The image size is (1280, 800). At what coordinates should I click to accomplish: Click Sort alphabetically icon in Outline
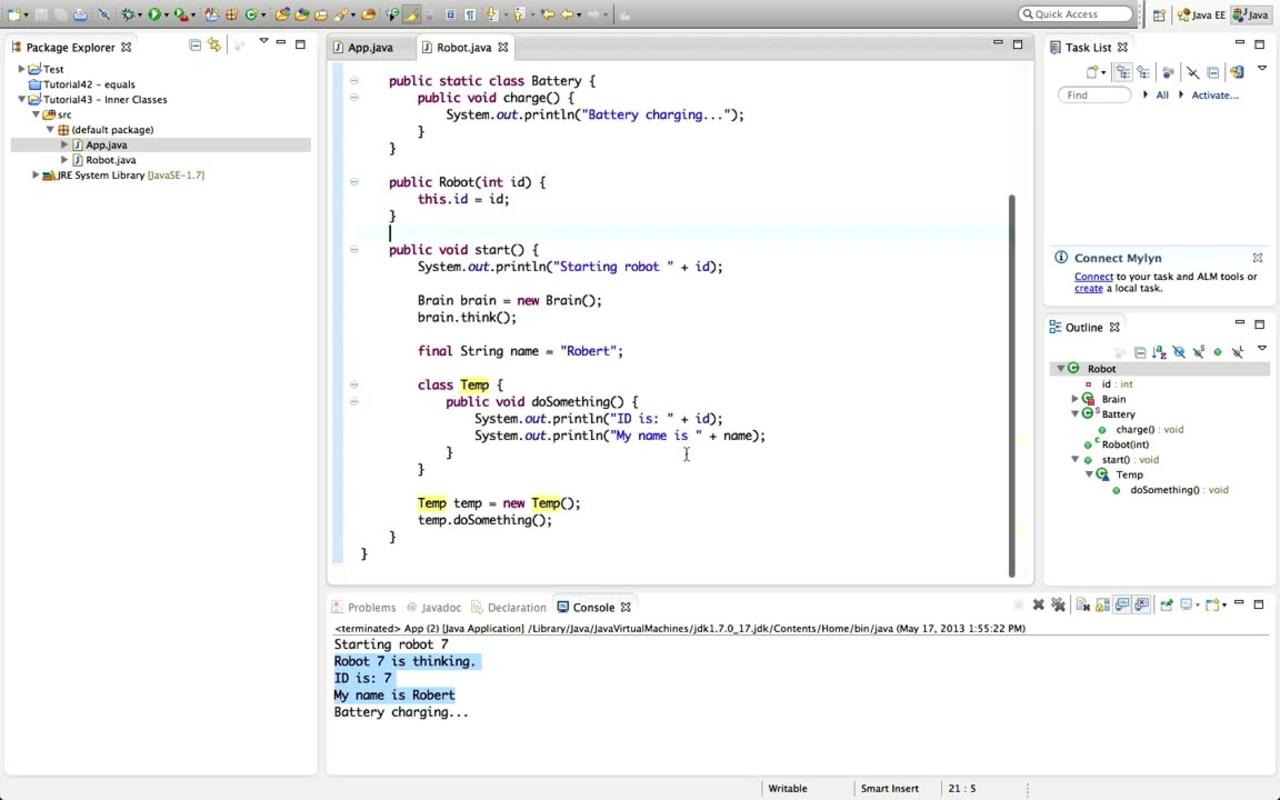pyautogui.click(x=1158, y=352)
